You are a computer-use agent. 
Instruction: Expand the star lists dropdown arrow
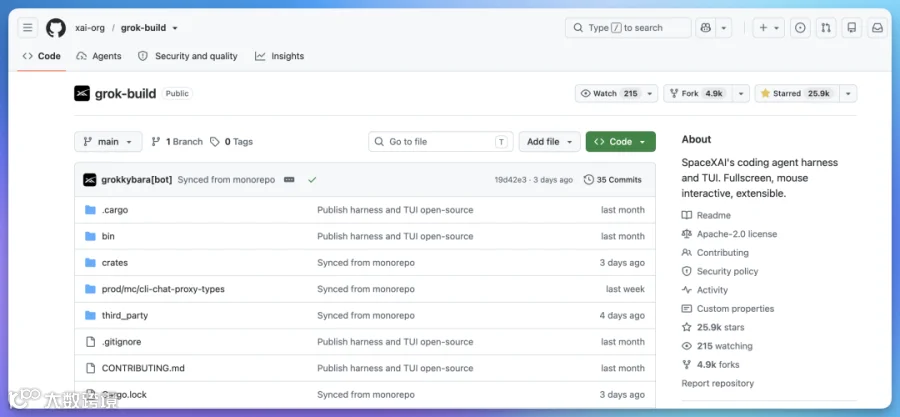click(x=848, y=93)
